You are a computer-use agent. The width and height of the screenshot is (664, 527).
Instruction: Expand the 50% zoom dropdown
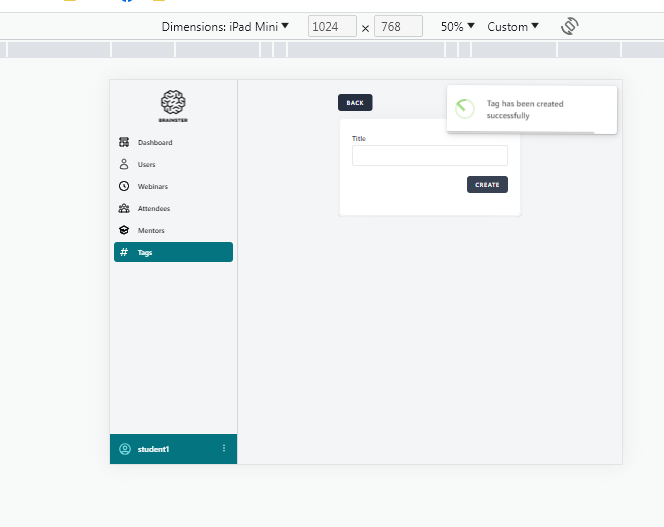pyautogui.click(x=457, y=27)
